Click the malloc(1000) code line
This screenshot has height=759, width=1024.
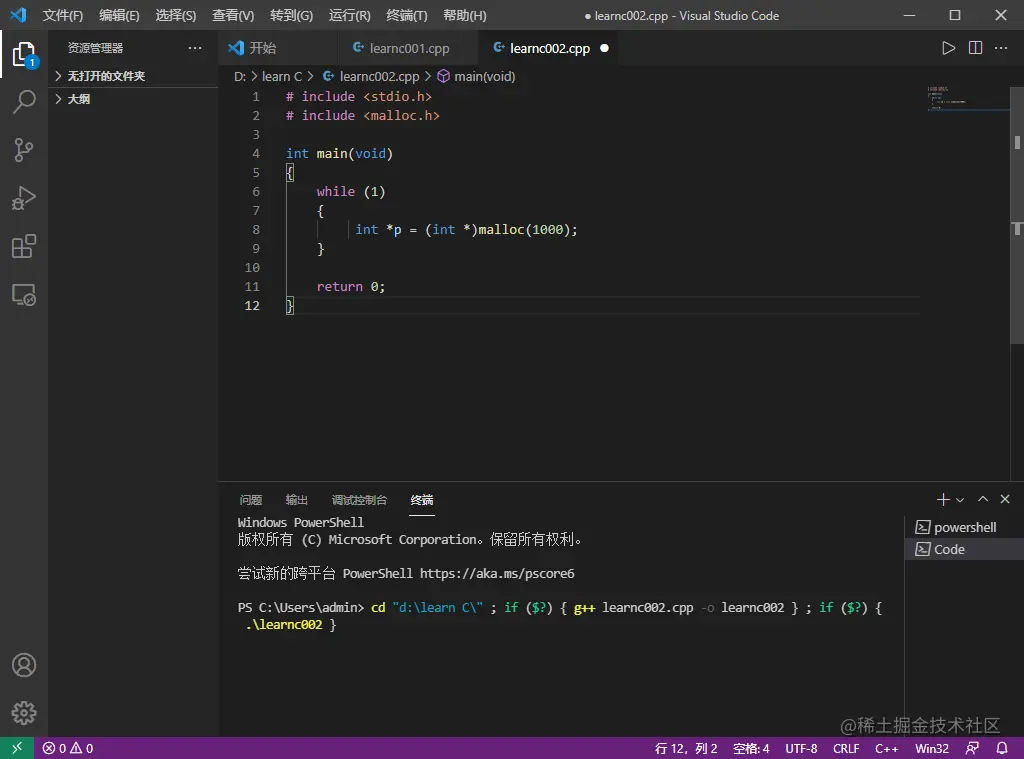(x=466, y=229)
